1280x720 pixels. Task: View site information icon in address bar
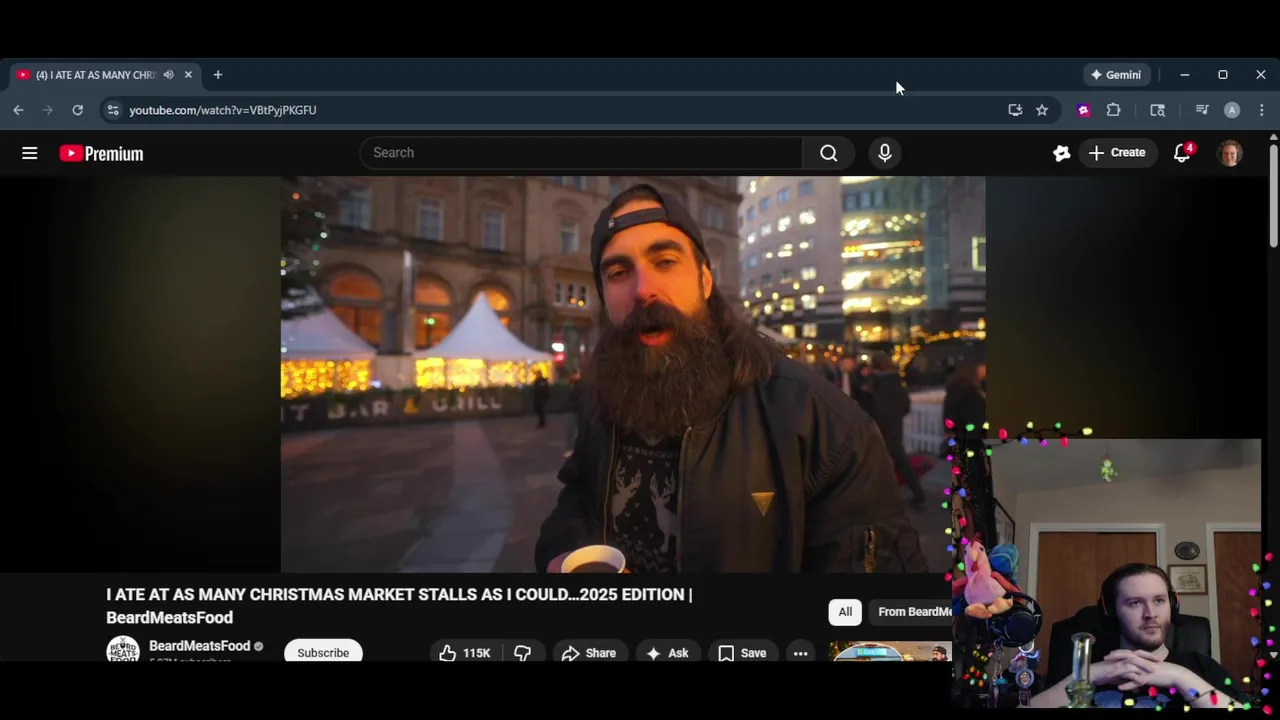click(x=112, y=110)
